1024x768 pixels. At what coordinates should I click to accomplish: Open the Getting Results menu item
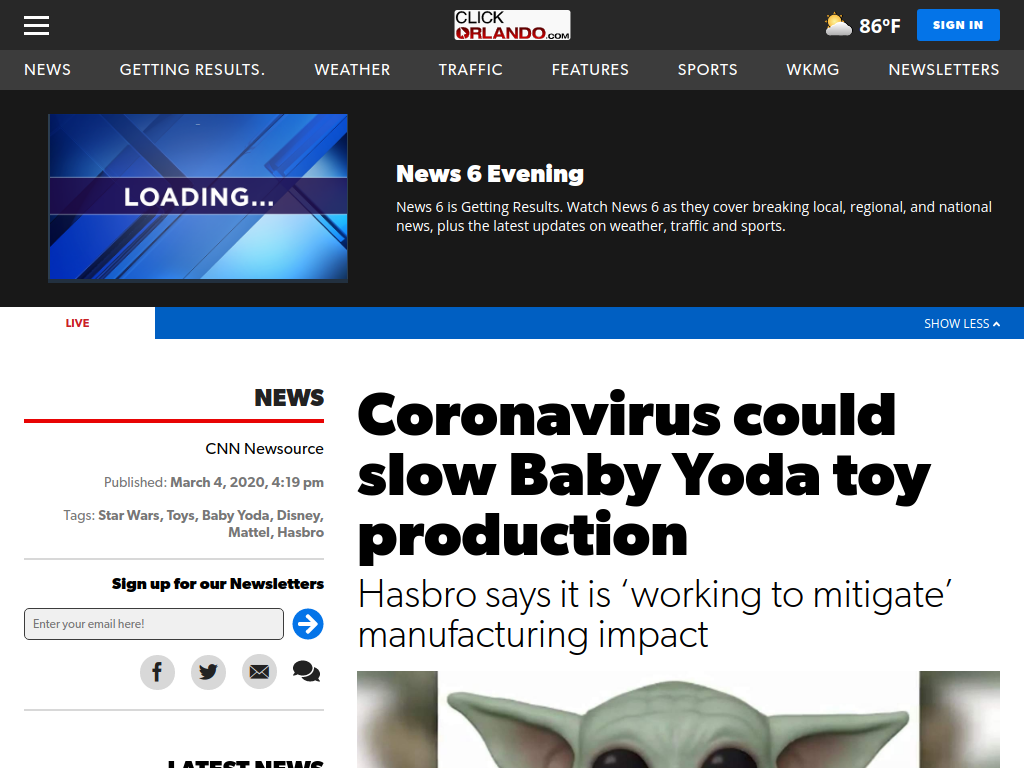click(193, 70)
